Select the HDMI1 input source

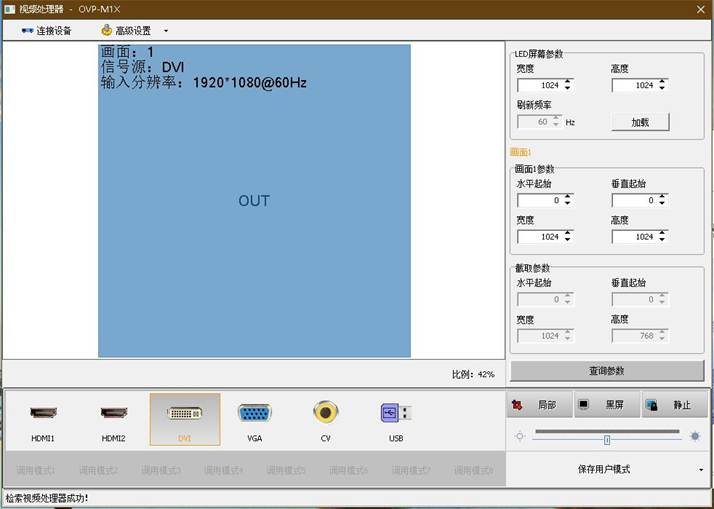tap(43, 419)
